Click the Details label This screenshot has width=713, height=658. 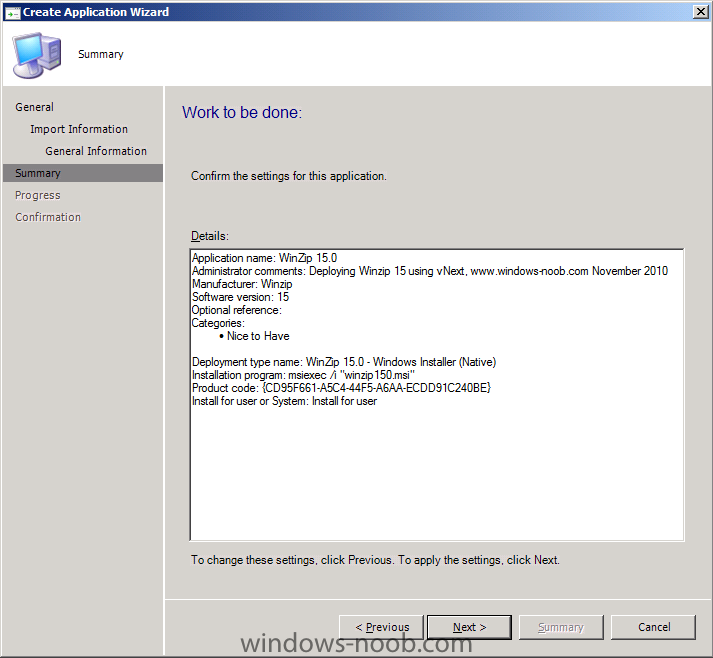(x=210, y=236)
